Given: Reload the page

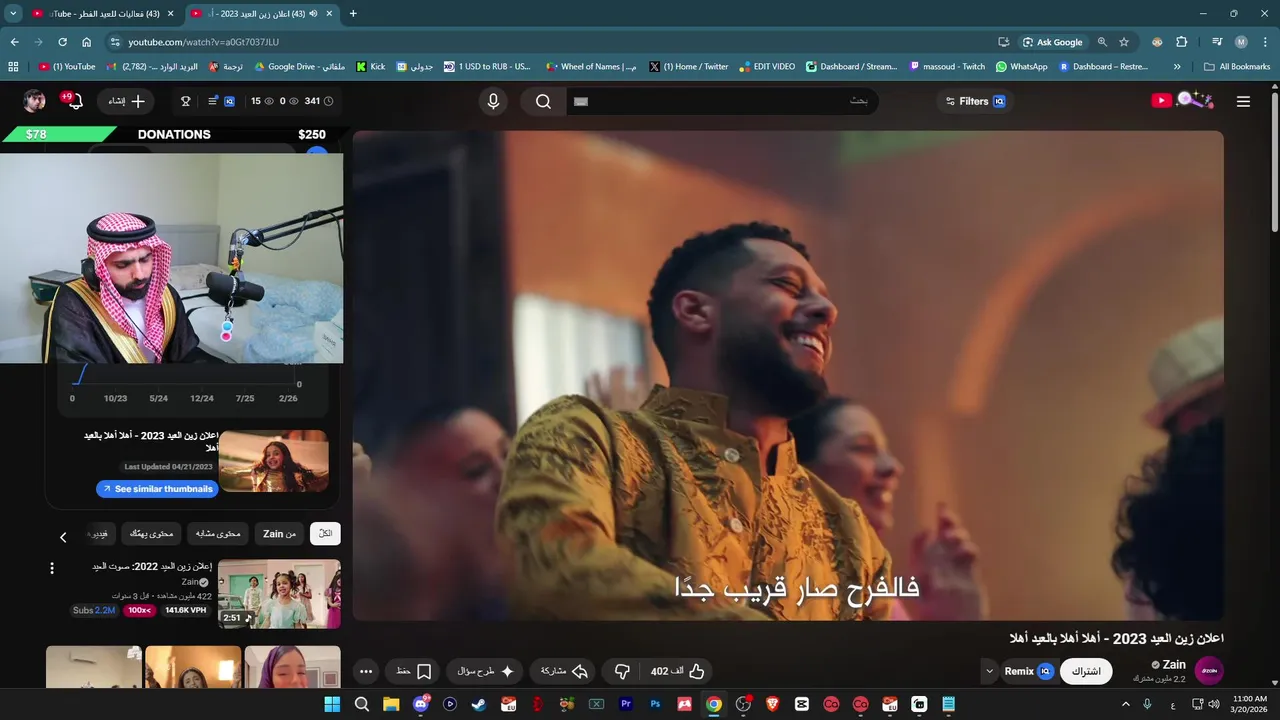Looking at the screenshot, I should 62,42.
